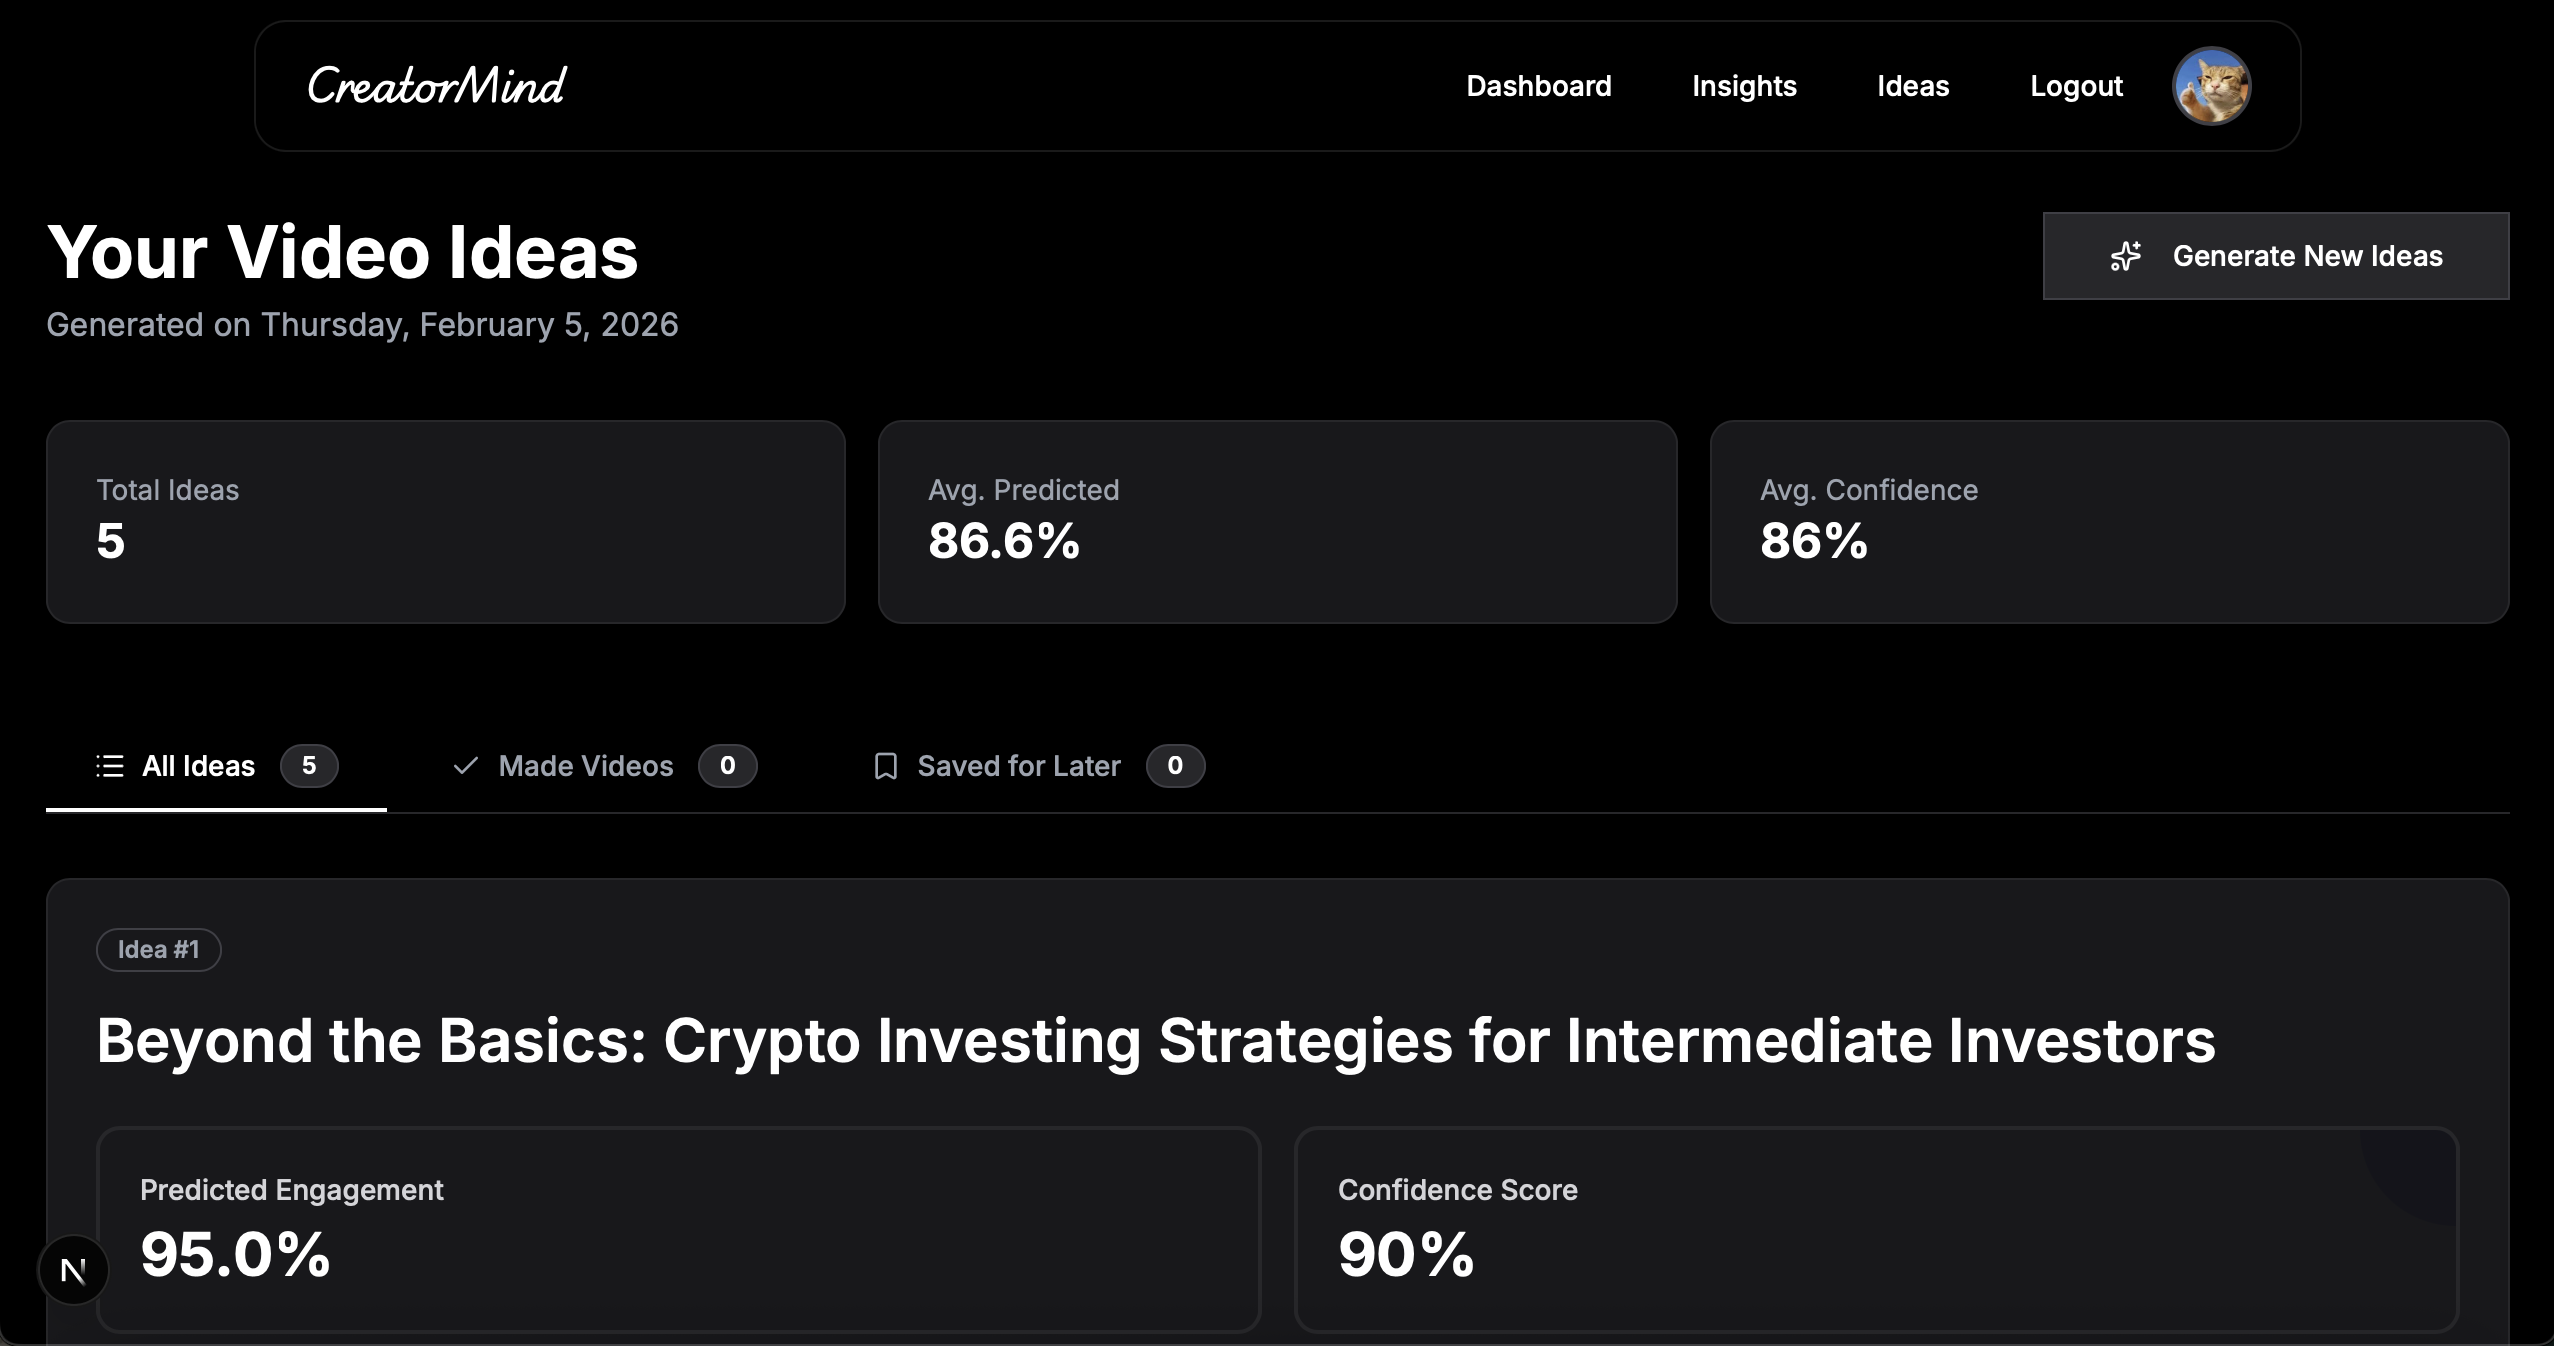
Task: Click the bookmark icon beside Saved for Later
Action: click(885, 766)
